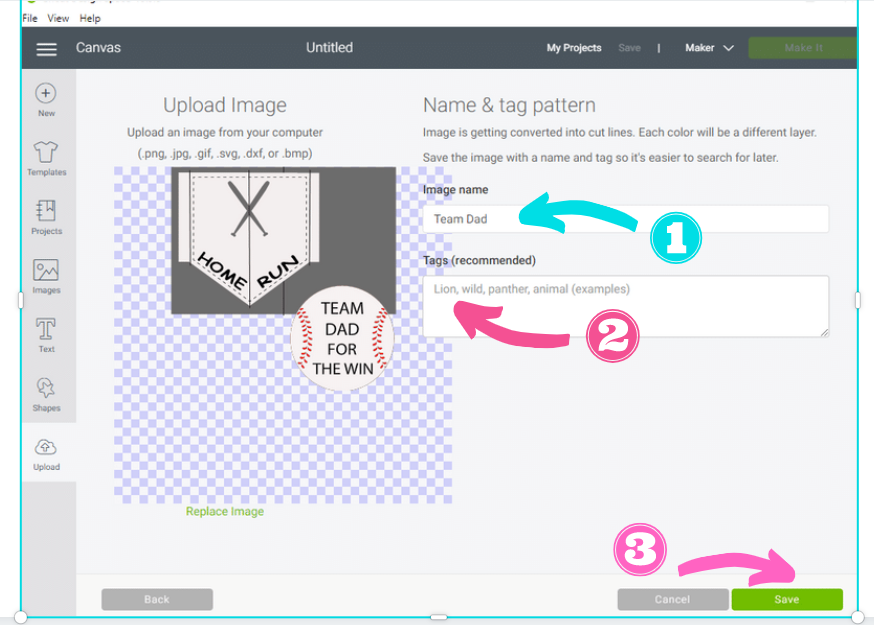The height and width of the screenshot is (625, 874).
Task: Open the Shapes sidebar icon
Action: [x=46, y=387]
